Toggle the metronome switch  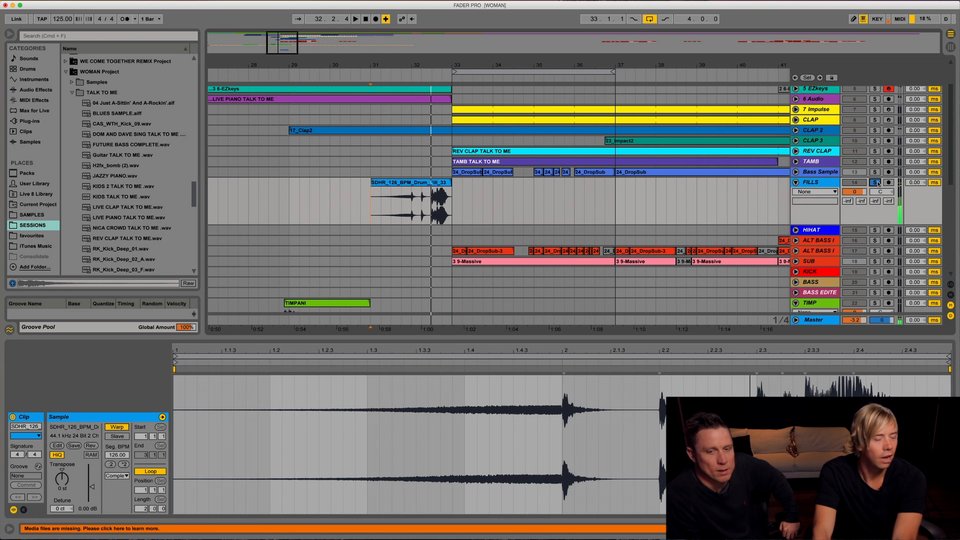pyautogui.click(x=125, y=19)
